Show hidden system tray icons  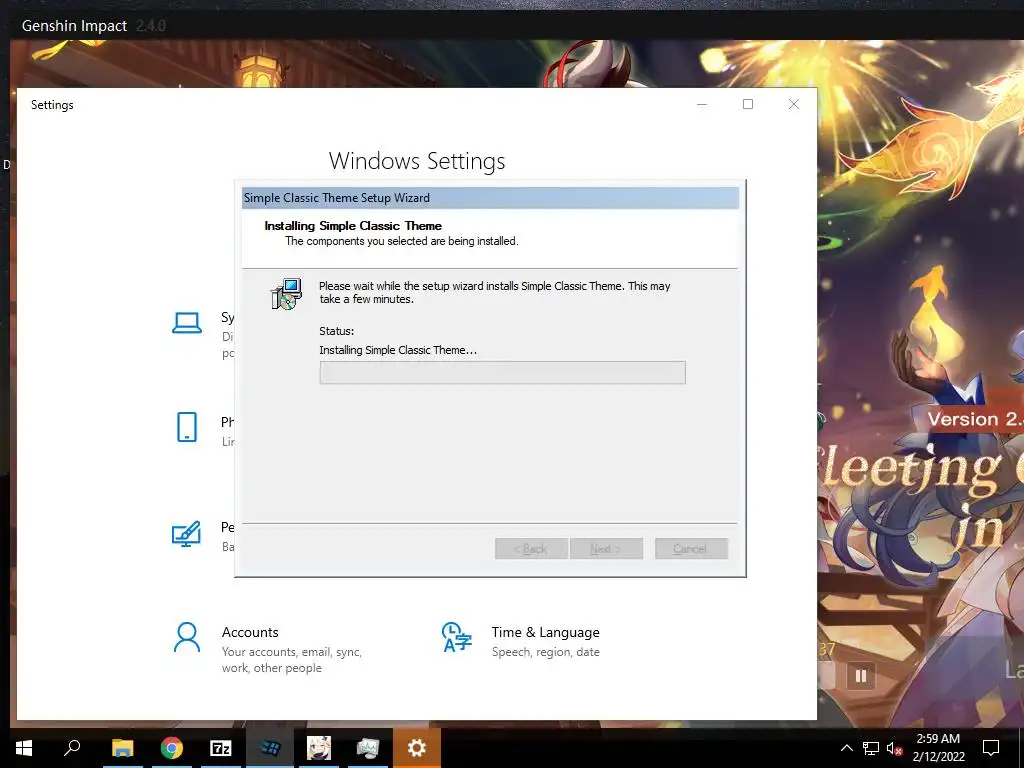pyautogui.click(x=846, y=748)
